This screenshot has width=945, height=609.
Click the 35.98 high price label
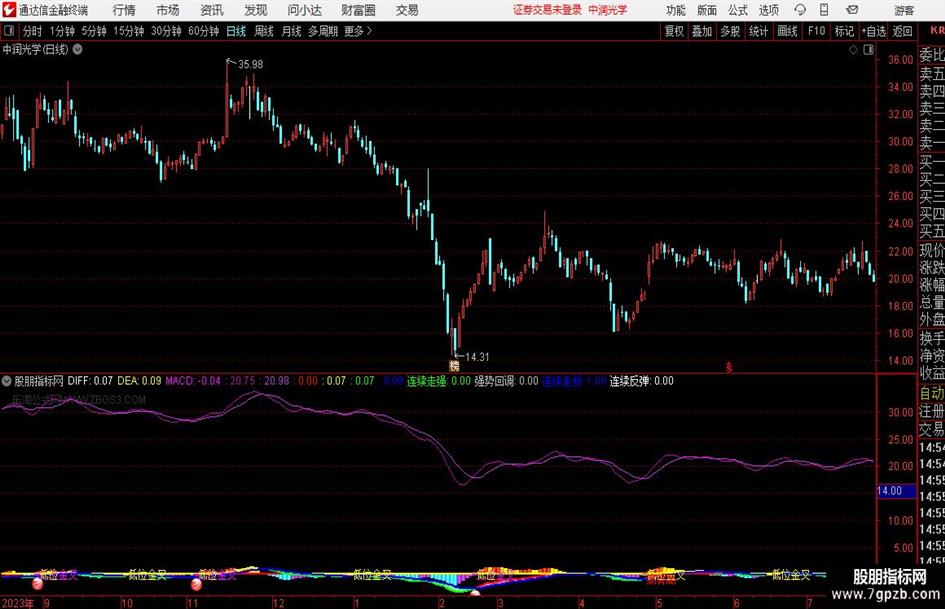click(x=250, y=64)
